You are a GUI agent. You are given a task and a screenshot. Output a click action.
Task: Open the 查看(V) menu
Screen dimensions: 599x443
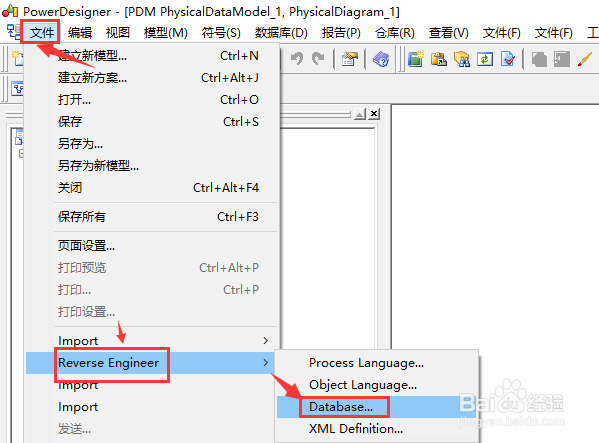(448, 33)
